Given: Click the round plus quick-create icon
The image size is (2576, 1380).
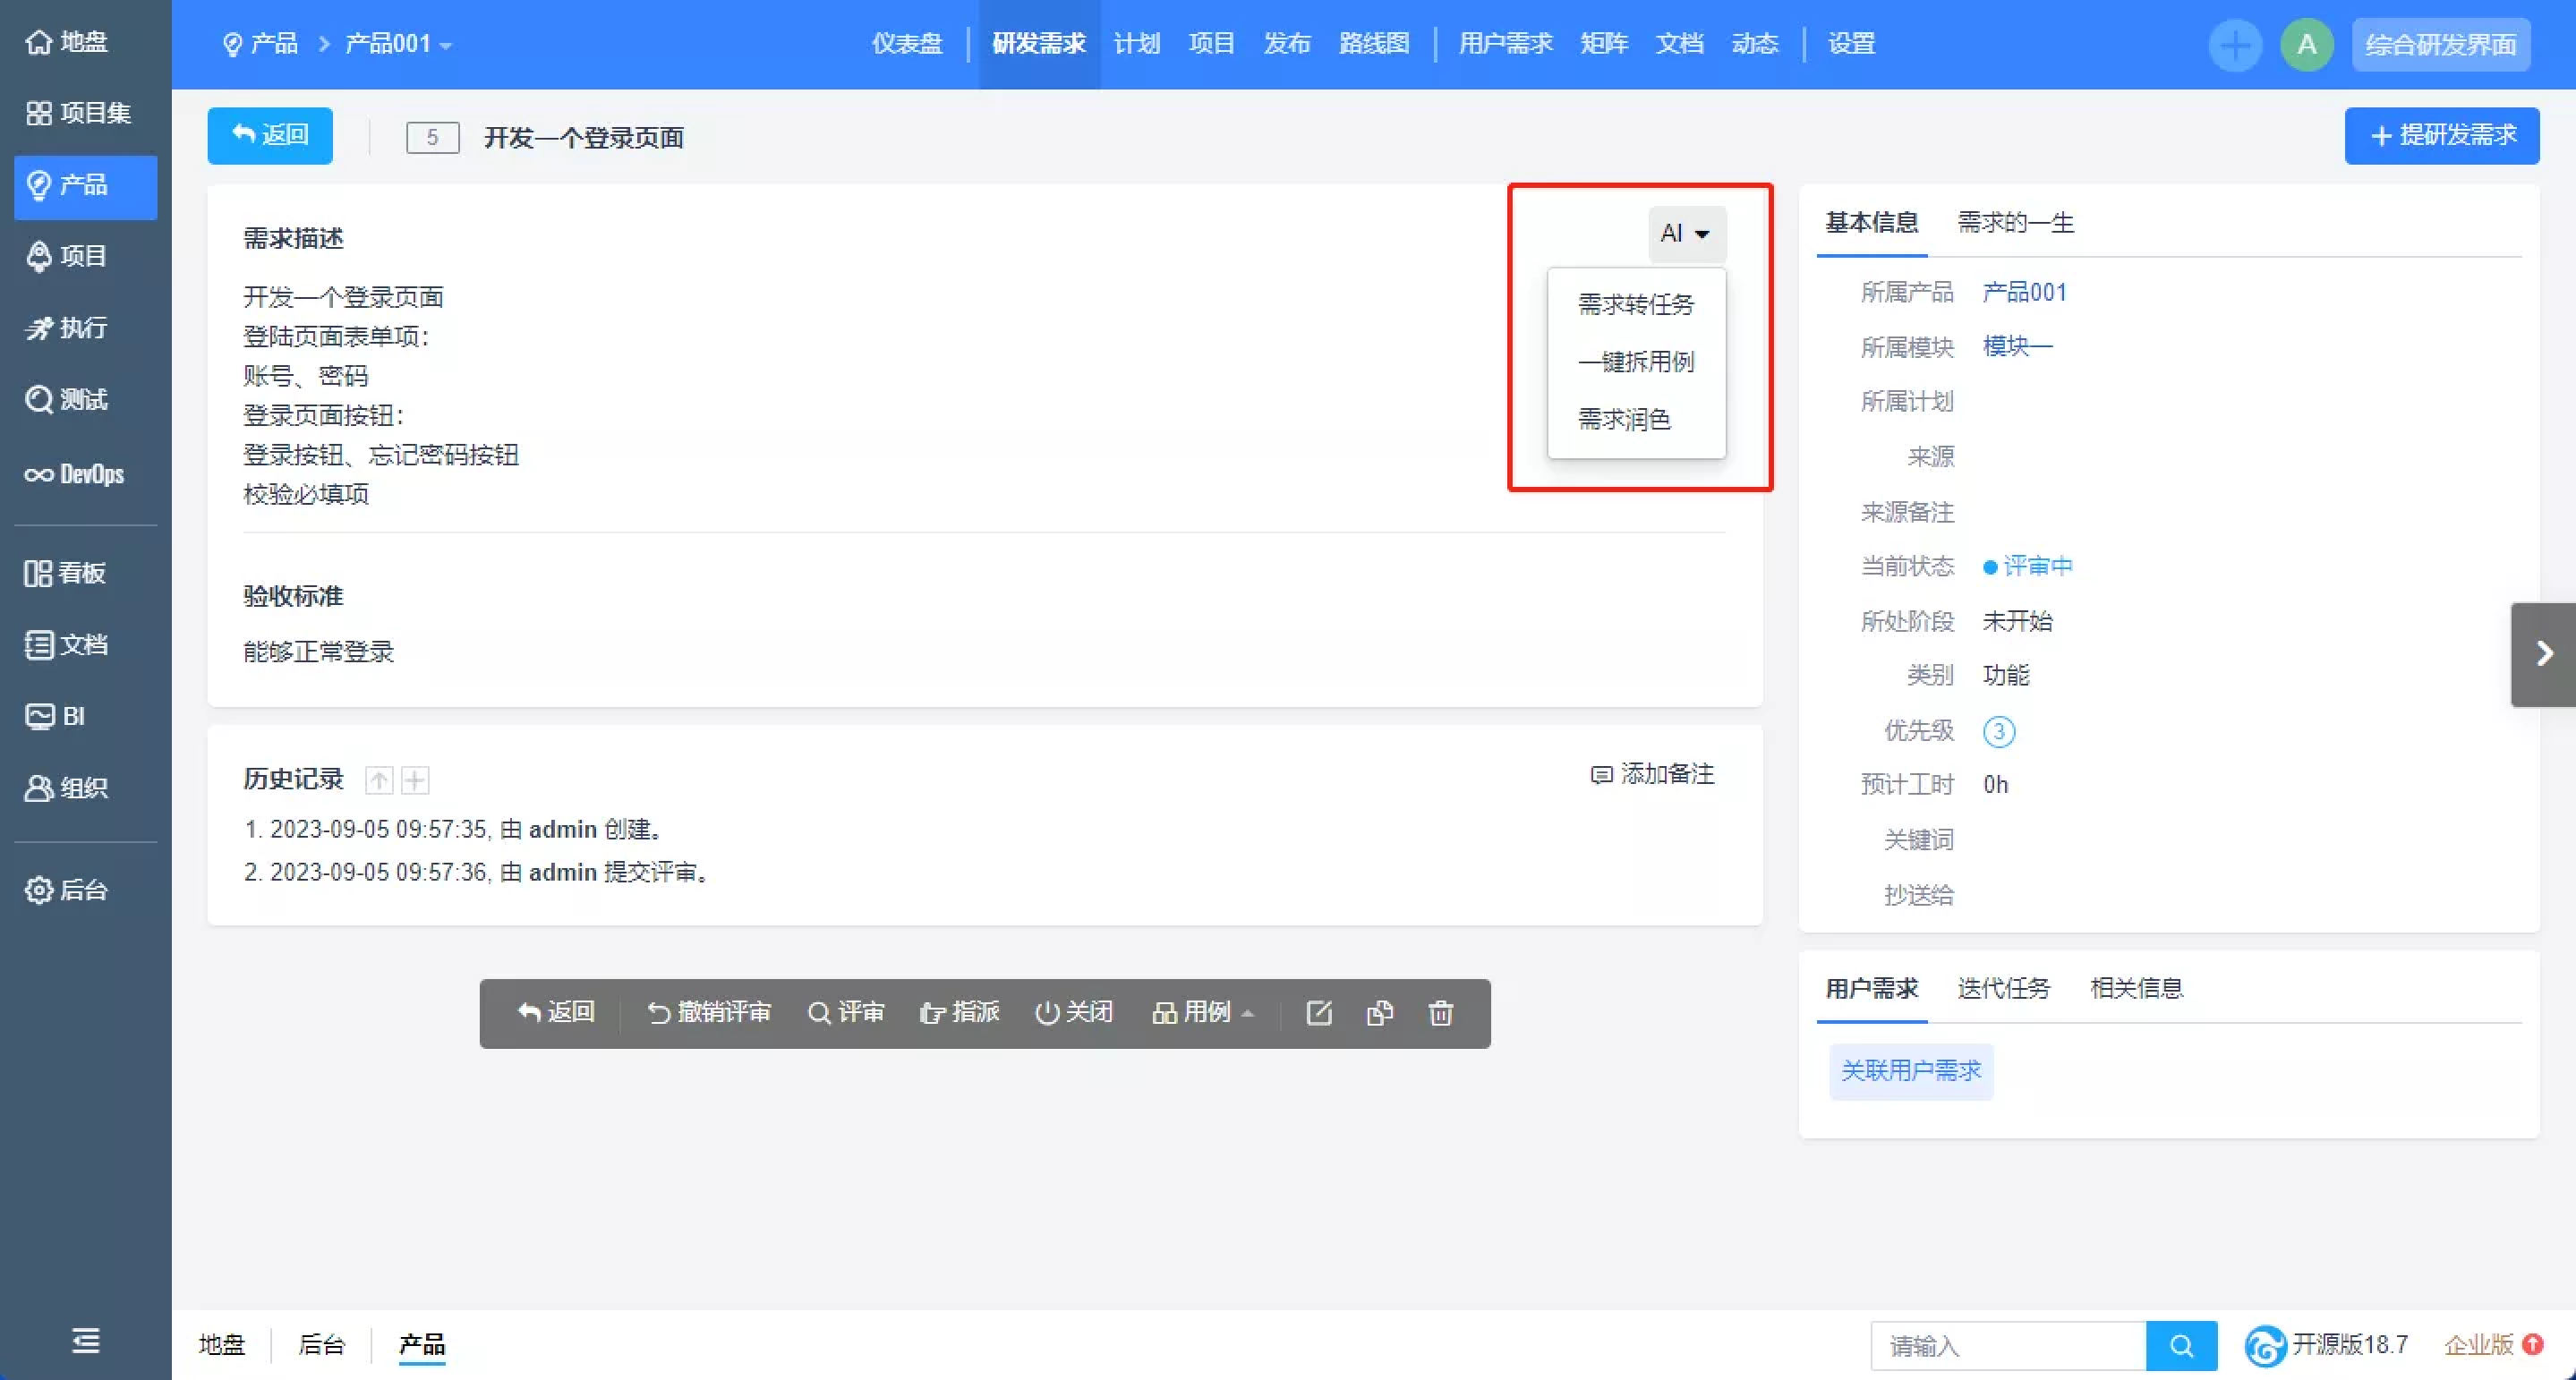Looking at the screenshot, I should (x=2235, y=45).
